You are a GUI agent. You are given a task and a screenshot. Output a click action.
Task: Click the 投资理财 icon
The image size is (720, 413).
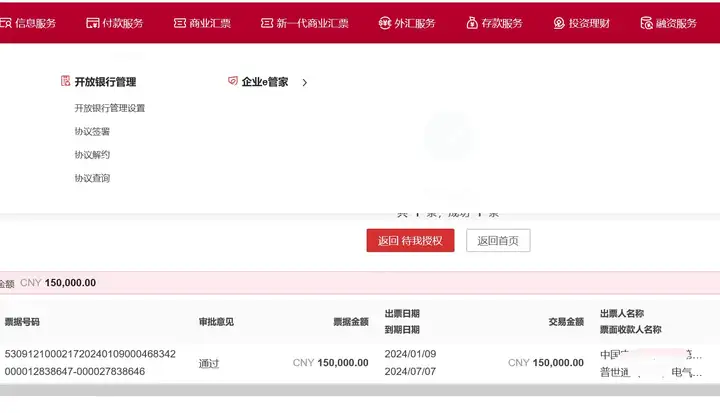(x=559, y=23)
